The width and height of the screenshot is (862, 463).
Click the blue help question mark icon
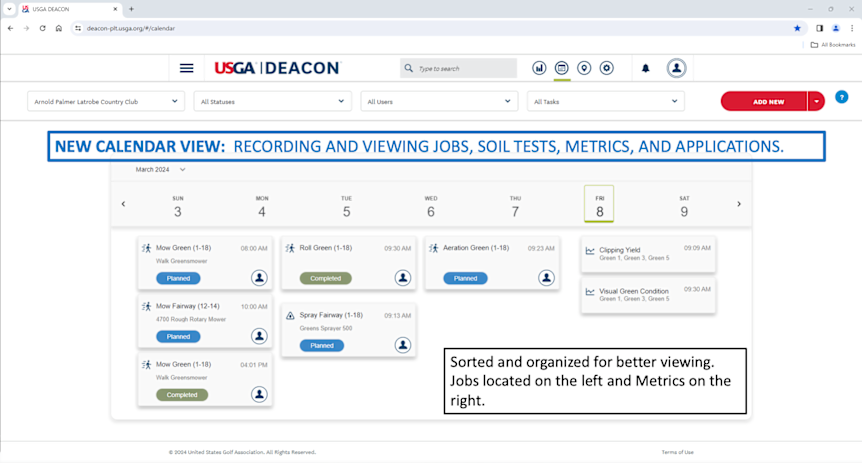(x=841, y=97)
